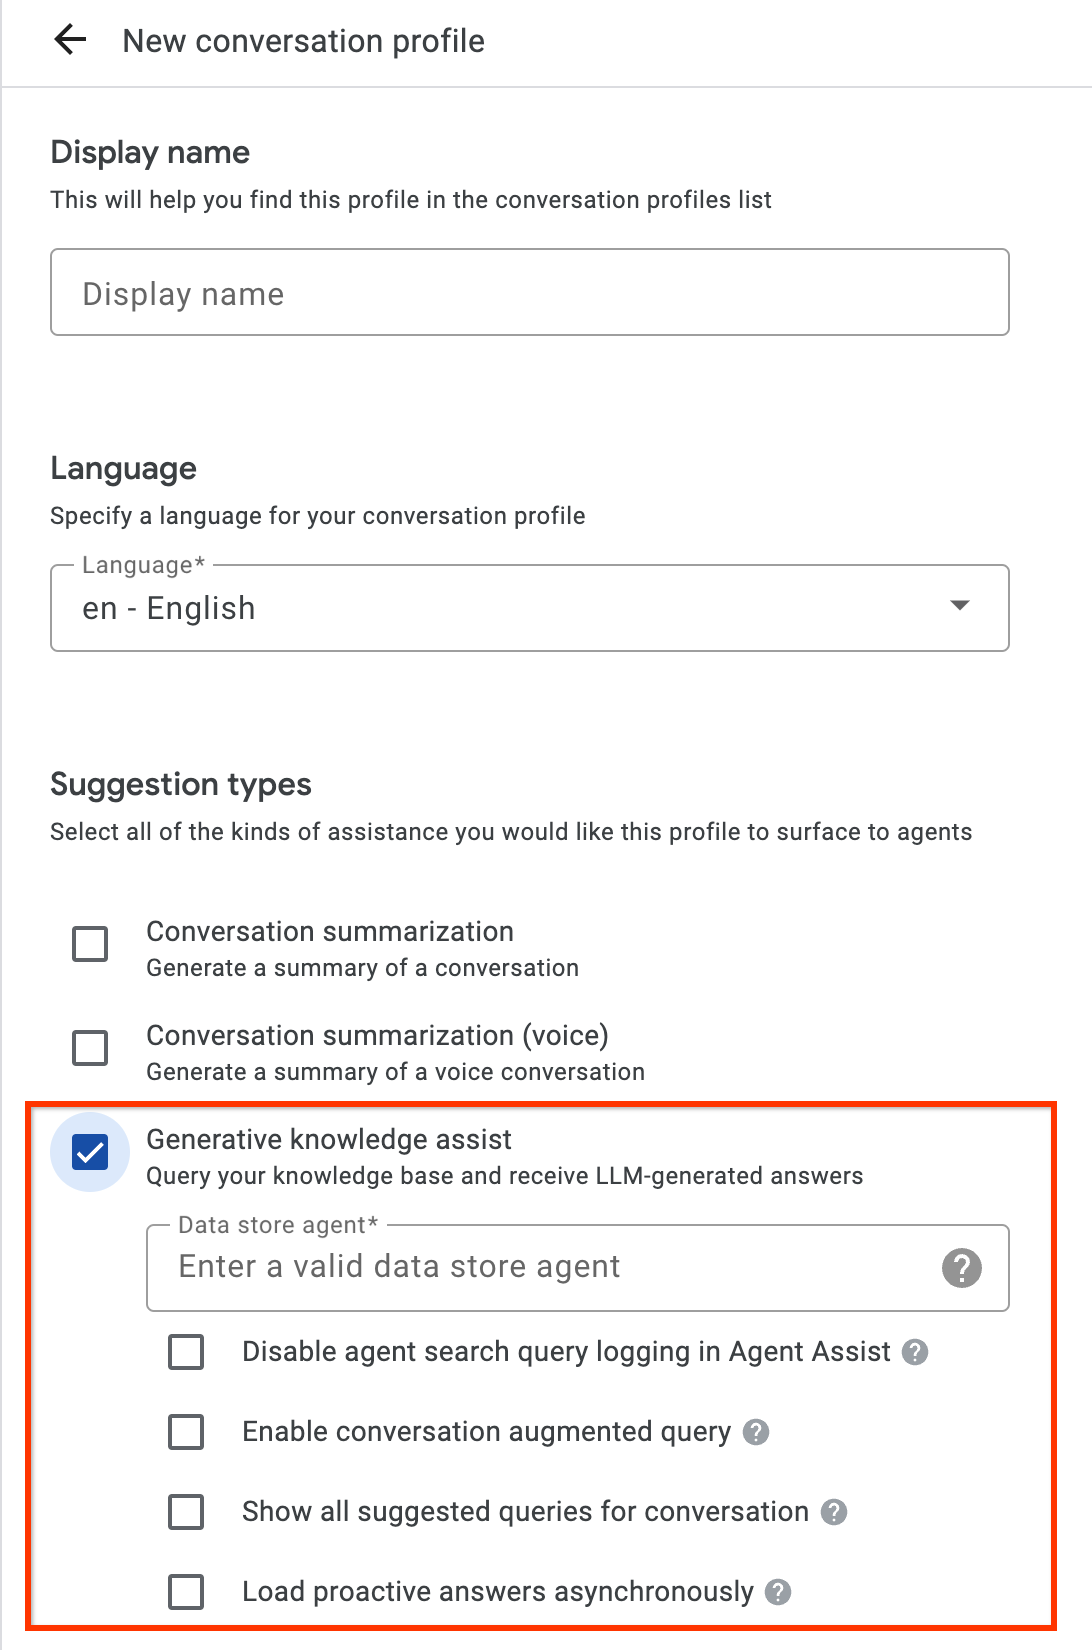Open help icon in data store agent field
Viewport: 1092px width, 1650px height.
point(961,1268)
